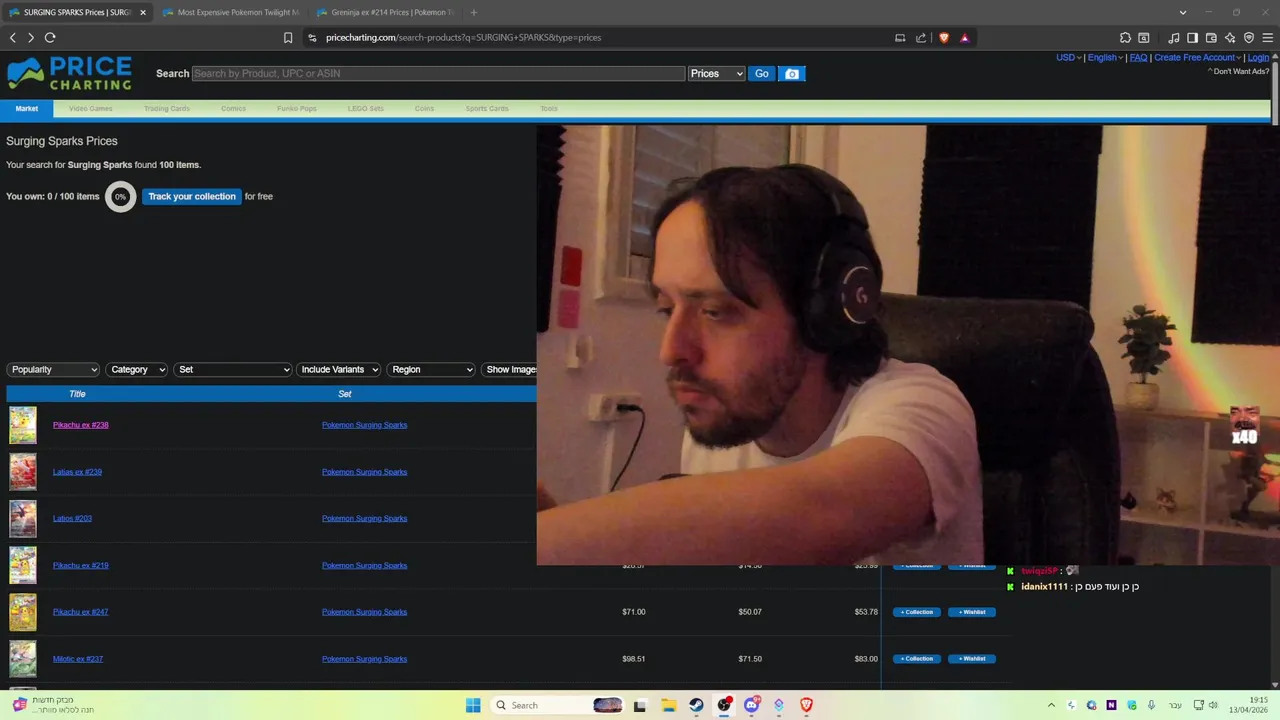1280x720 pixels.
Task: Open the tab search dropdown arrow
Action: pyautogui.click(x=1183, y=12)
